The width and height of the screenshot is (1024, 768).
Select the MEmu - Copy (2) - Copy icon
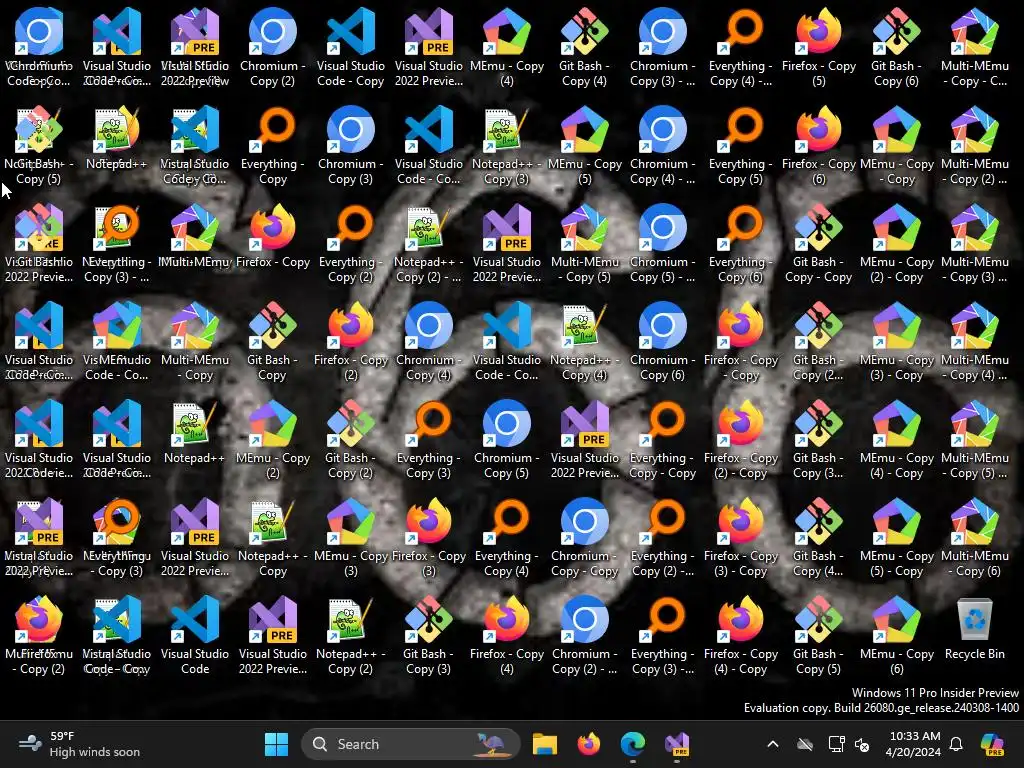click(x=896, y=244)
